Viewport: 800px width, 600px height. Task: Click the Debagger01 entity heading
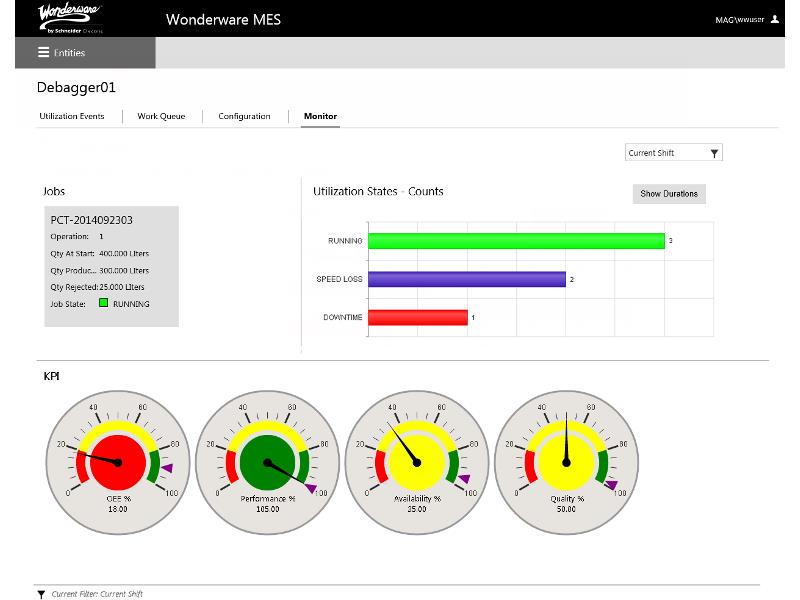(77, 88)
